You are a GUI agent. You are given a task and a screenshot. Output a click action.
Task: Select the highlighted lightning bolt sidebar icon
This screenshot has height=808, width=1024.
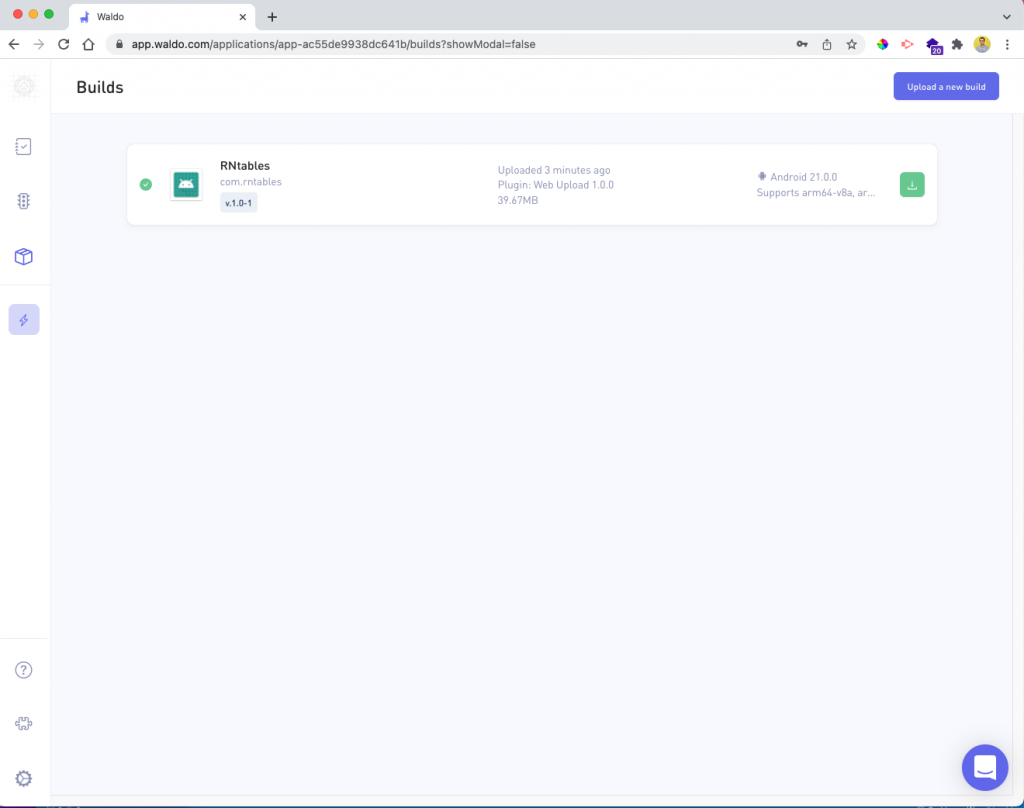coord(23,319)
